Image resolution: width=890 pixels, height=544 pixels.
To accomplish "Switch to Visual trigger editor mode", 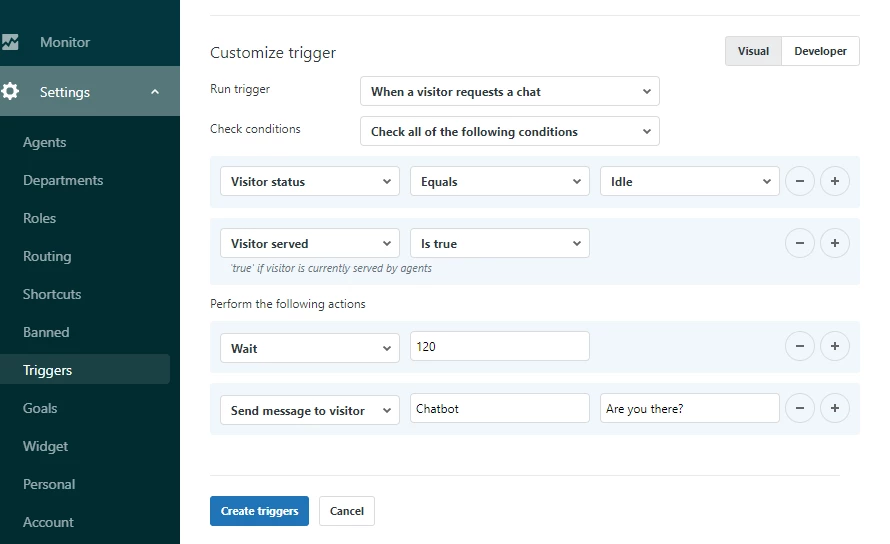I will point(753,51).
